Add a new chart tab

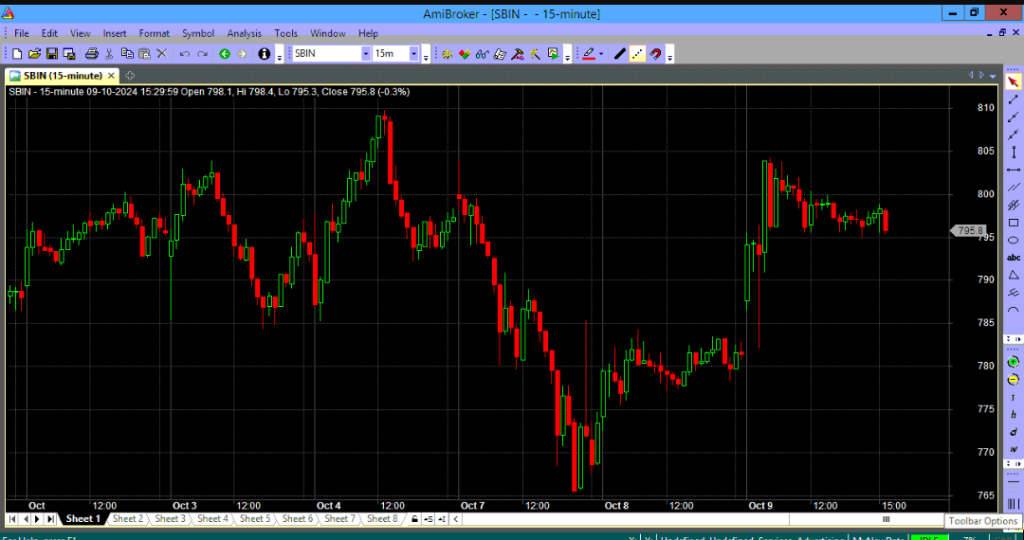[129, 75]
